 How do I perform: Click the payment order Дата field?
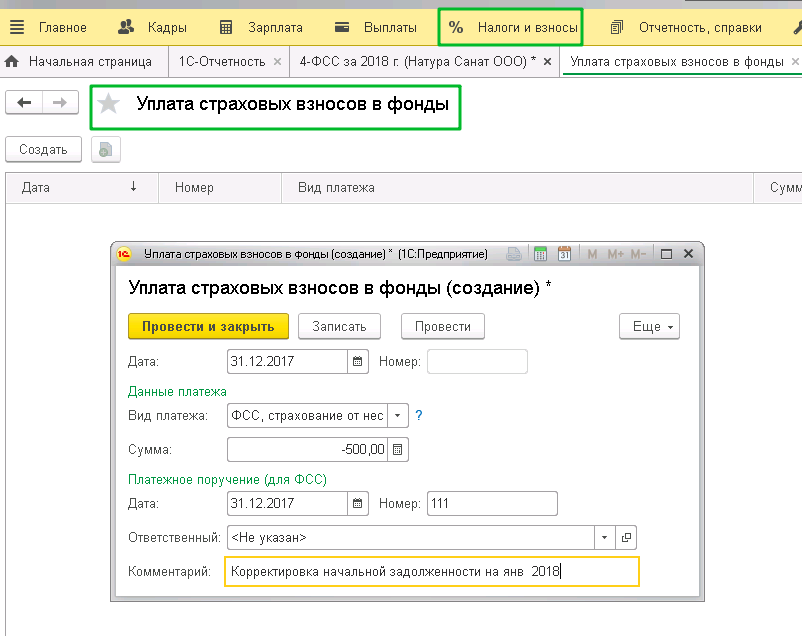tap(287, 503)
